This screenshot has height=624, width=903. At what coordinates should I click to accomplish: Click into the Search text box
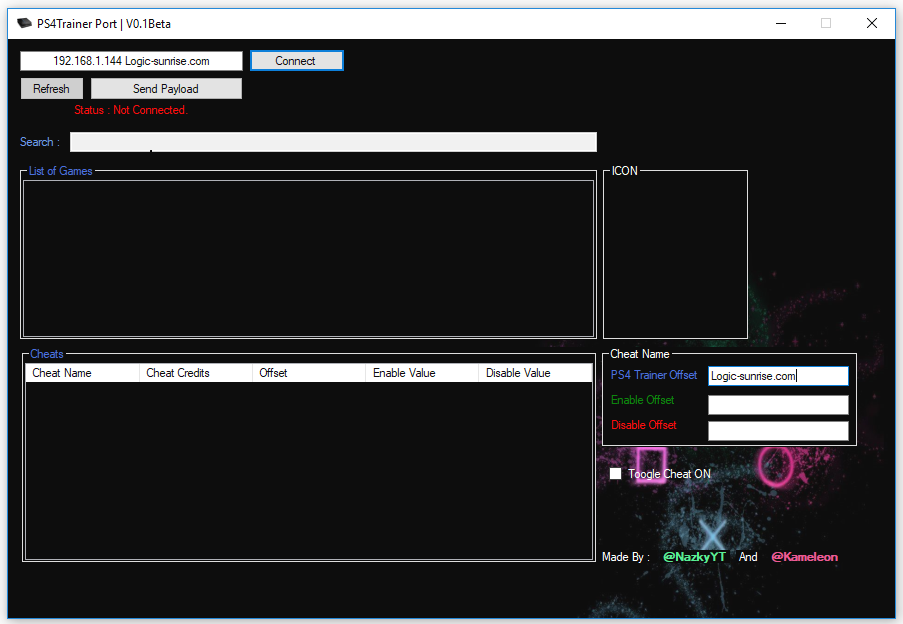(333, 142)
